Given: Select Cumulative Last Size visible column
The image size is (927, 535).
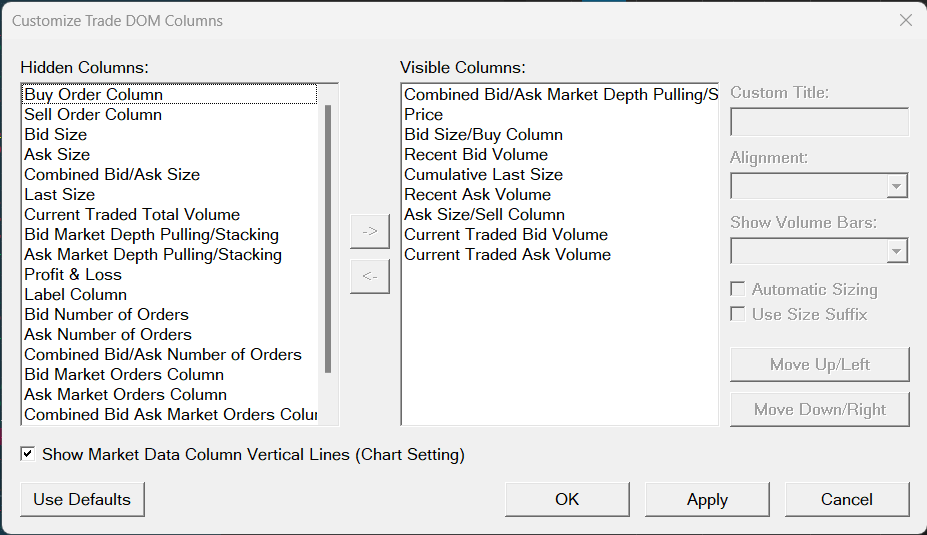Looking at the screenshot, I should 483,174.
